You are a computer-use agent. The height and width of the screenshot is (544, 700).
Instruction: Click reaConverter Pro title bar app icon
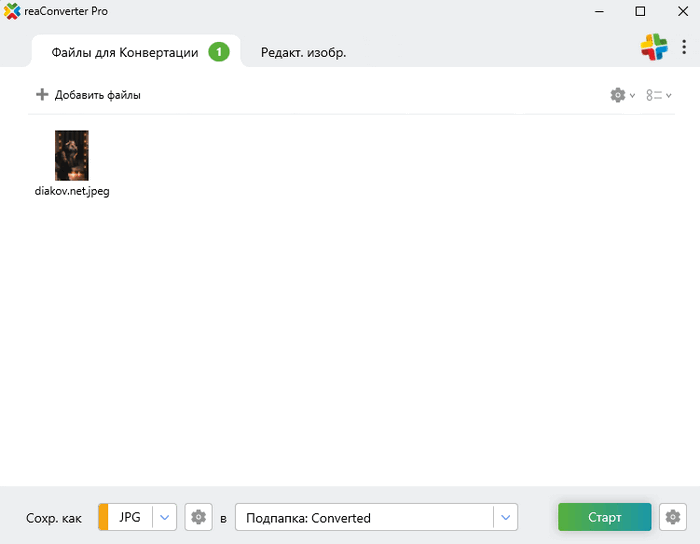click(12, 11)
